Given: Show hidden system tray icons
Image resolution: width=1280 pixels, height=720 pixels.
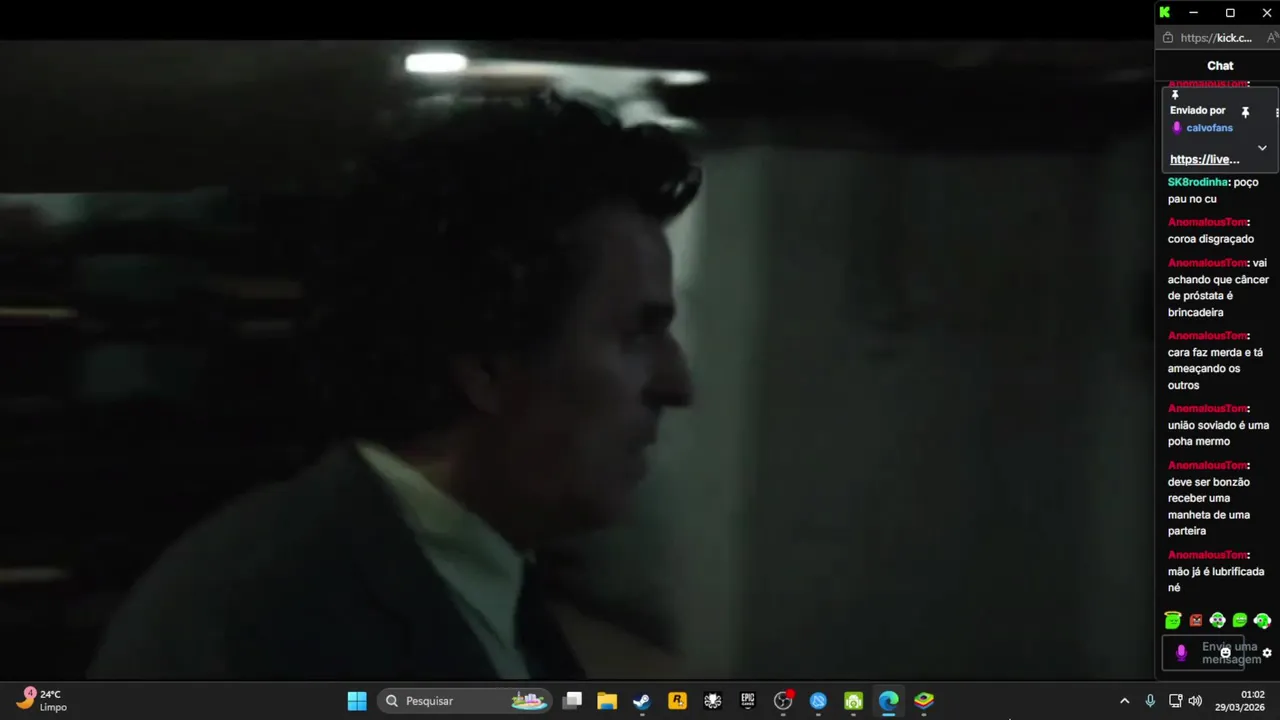Looking at the screenshot, I should (x=1124, y=701).
